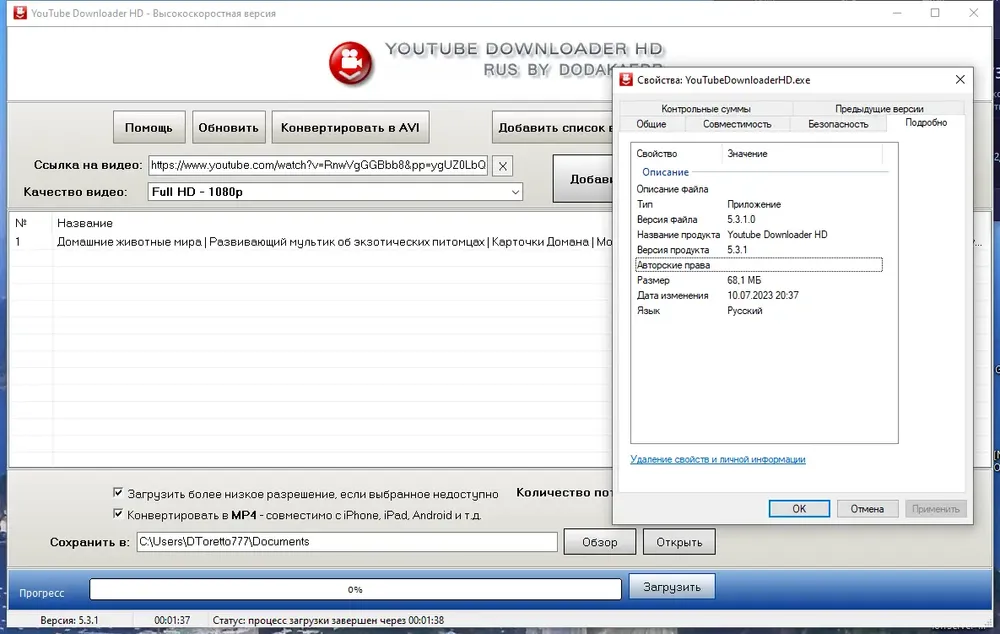Click the icon in the Properties dialog title
The image size is (1000, 634).
626,80
